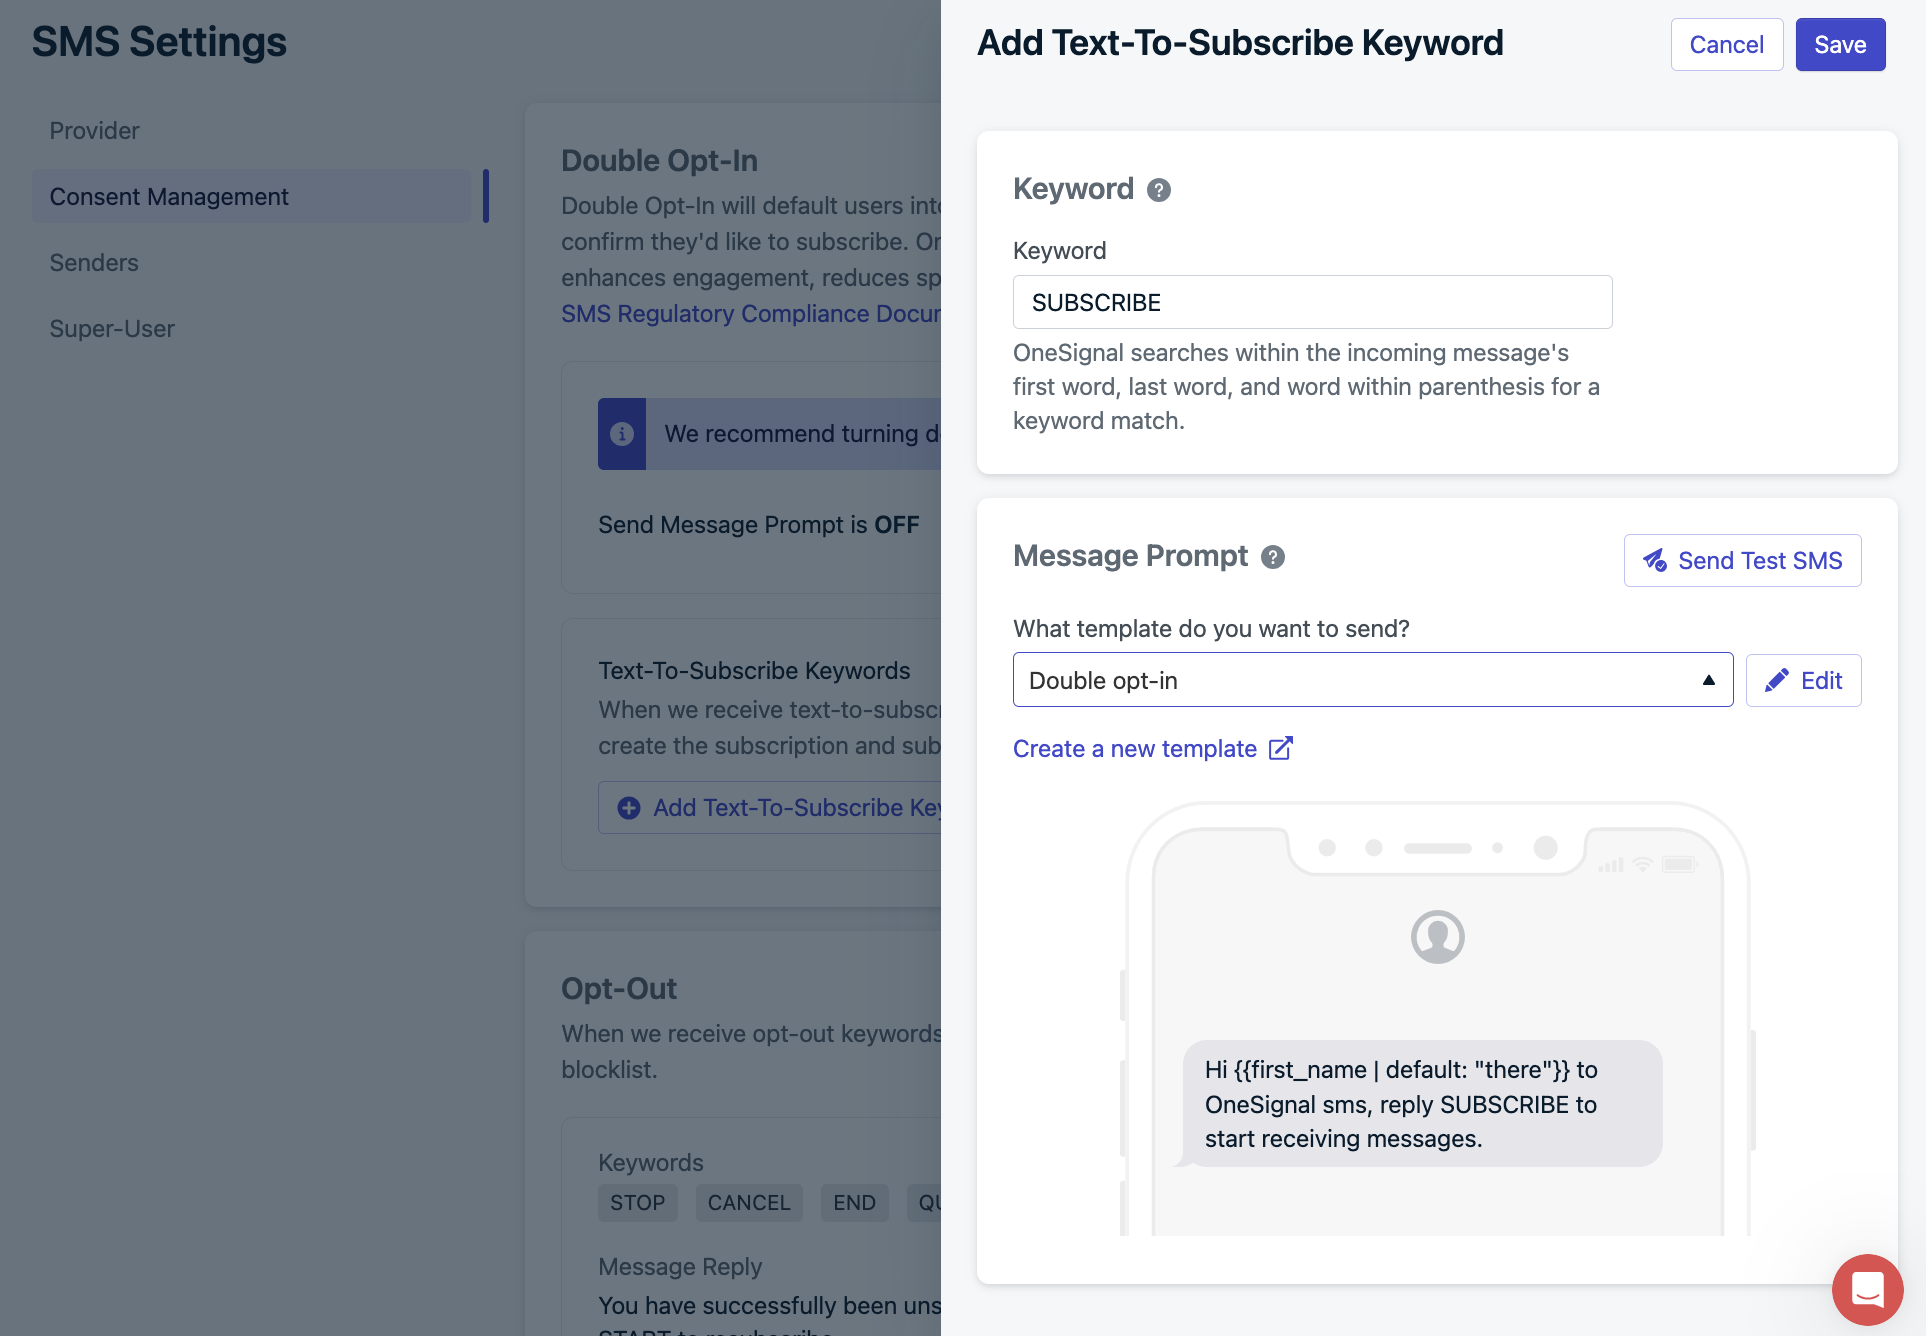Screen dimensions: 1926x1336
Task: Click the info icon in the recommendation banner
Action: pos(622,434)
